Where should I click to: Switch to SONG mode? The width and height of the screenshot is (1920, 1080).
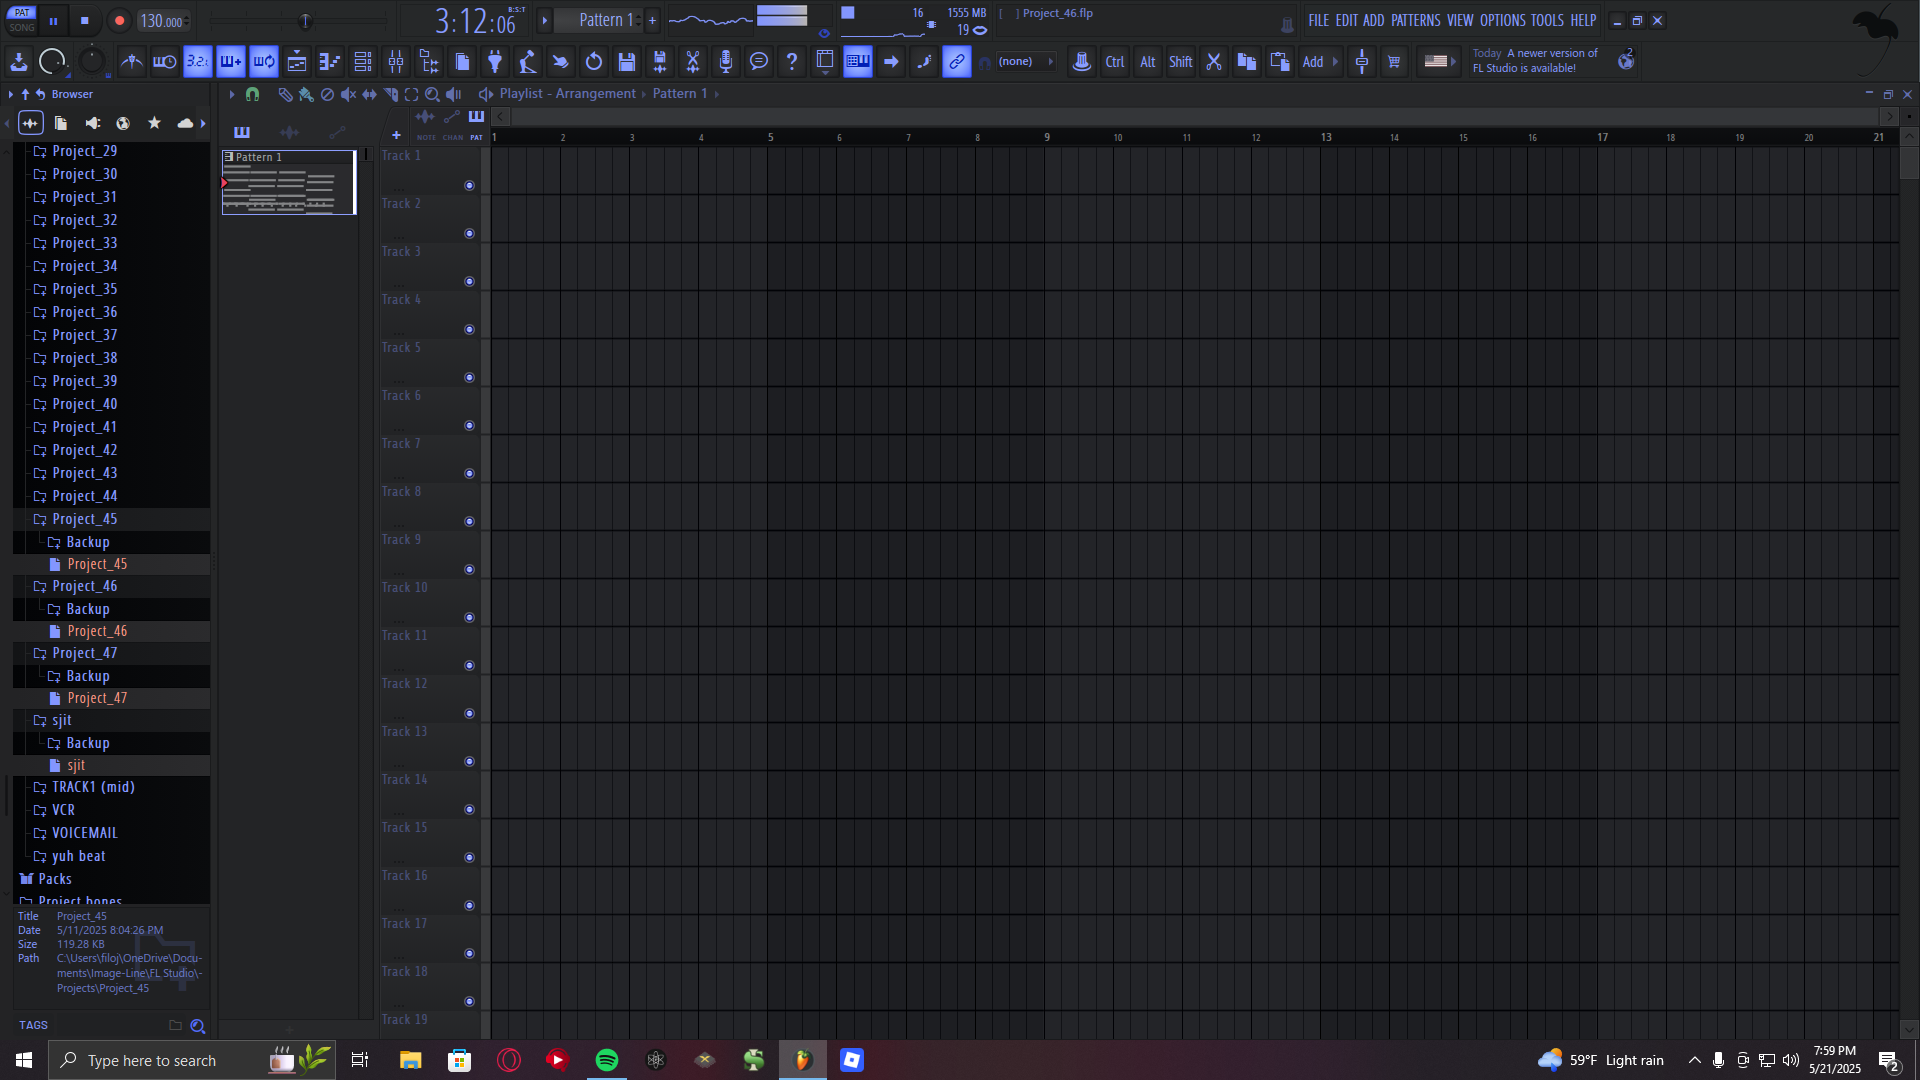[x=22, y=27]
